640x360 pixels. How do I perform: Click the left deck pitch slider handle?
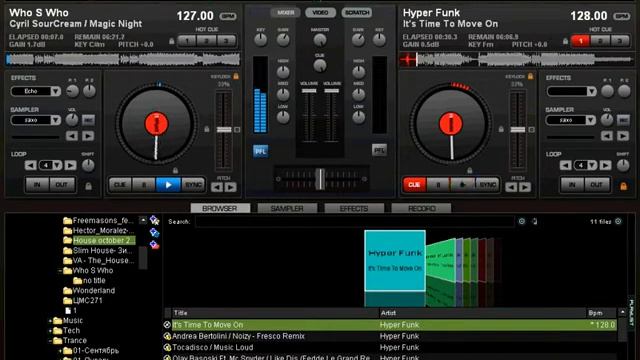(224, 129)
